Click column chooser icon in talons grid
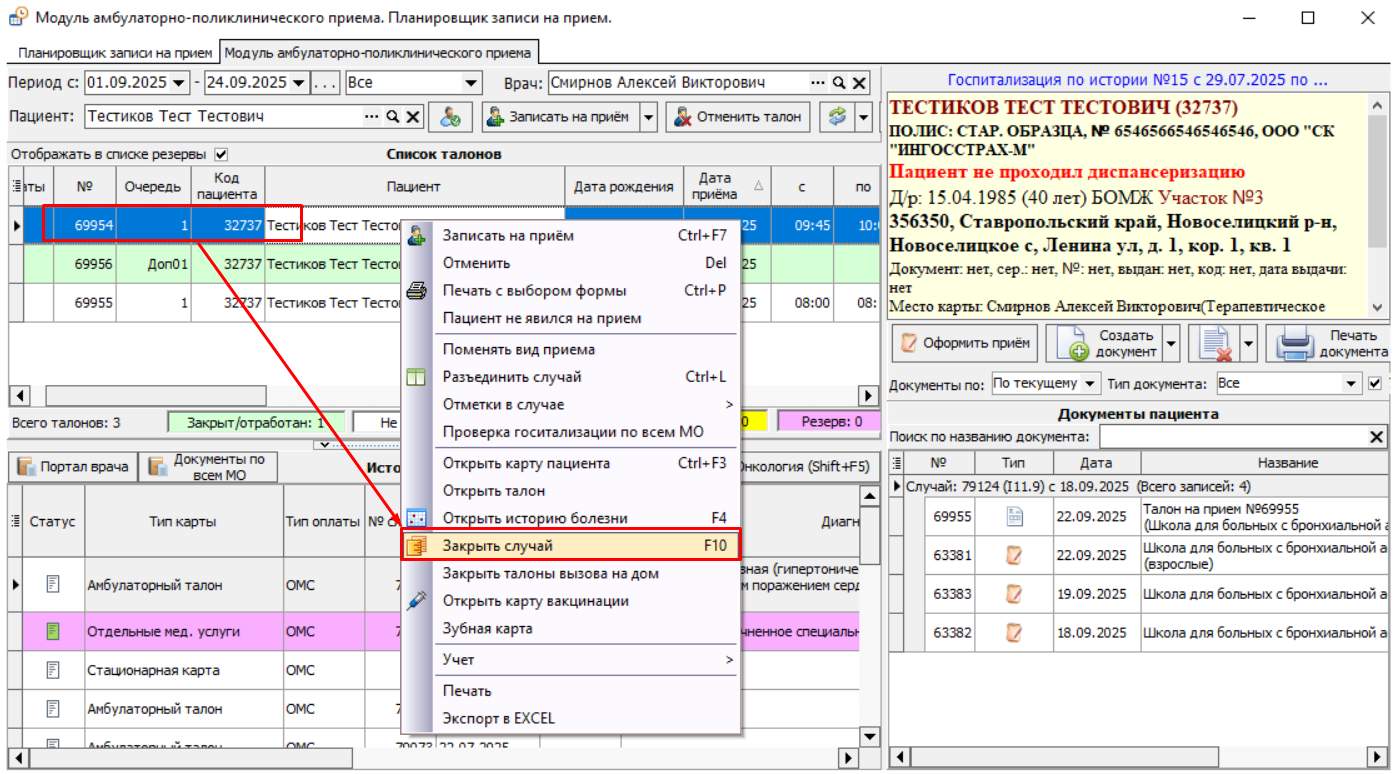This screenshot has height=774, width=1399. [16, 186]
